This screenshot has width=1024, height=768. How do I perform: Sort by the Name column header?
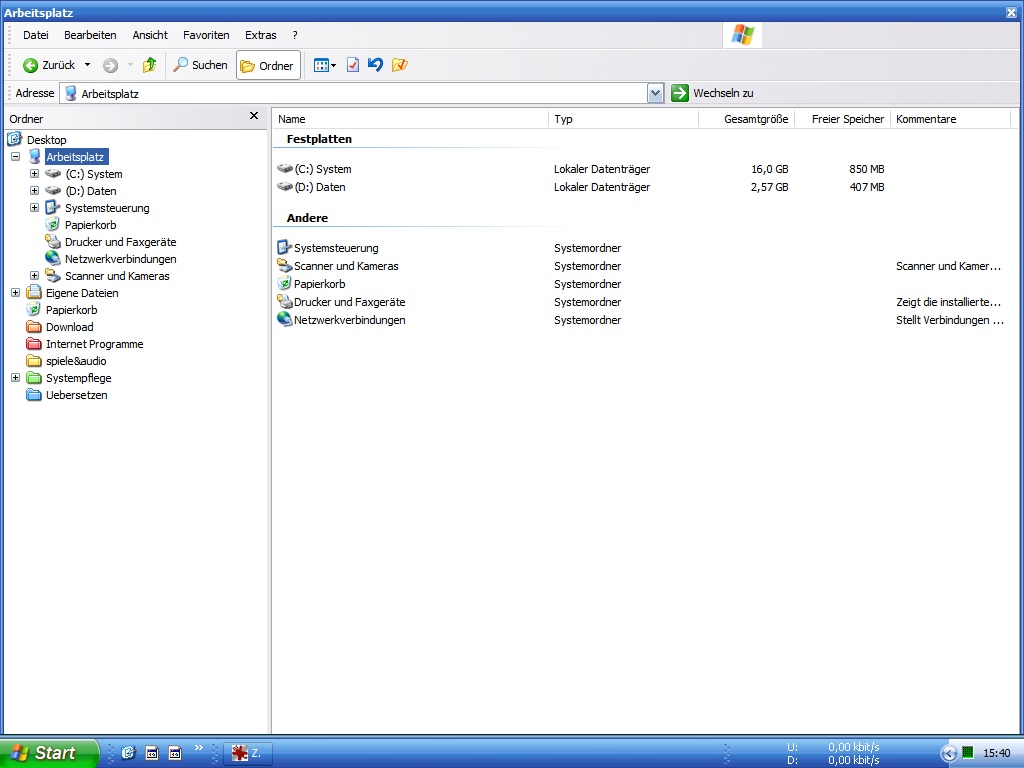coord(411,119)
